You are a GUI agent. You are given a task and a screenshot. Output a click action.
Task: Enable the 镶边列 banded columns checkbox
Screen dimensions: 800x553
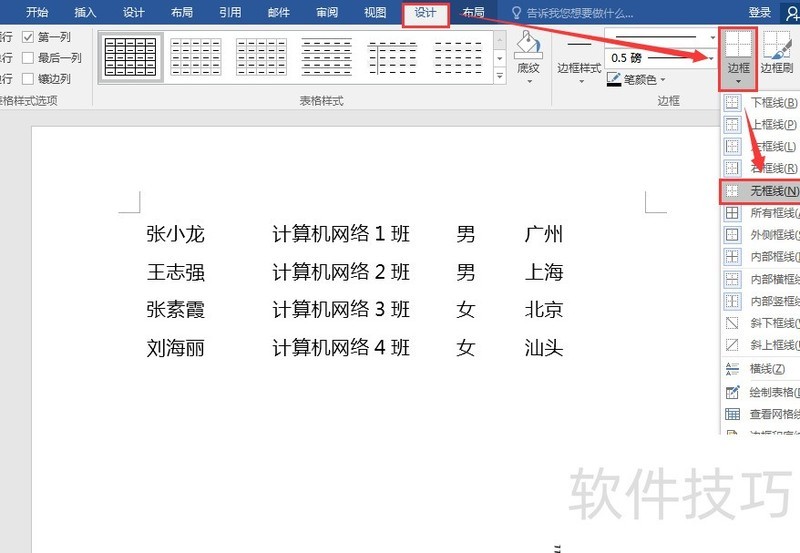pos(28,79)
